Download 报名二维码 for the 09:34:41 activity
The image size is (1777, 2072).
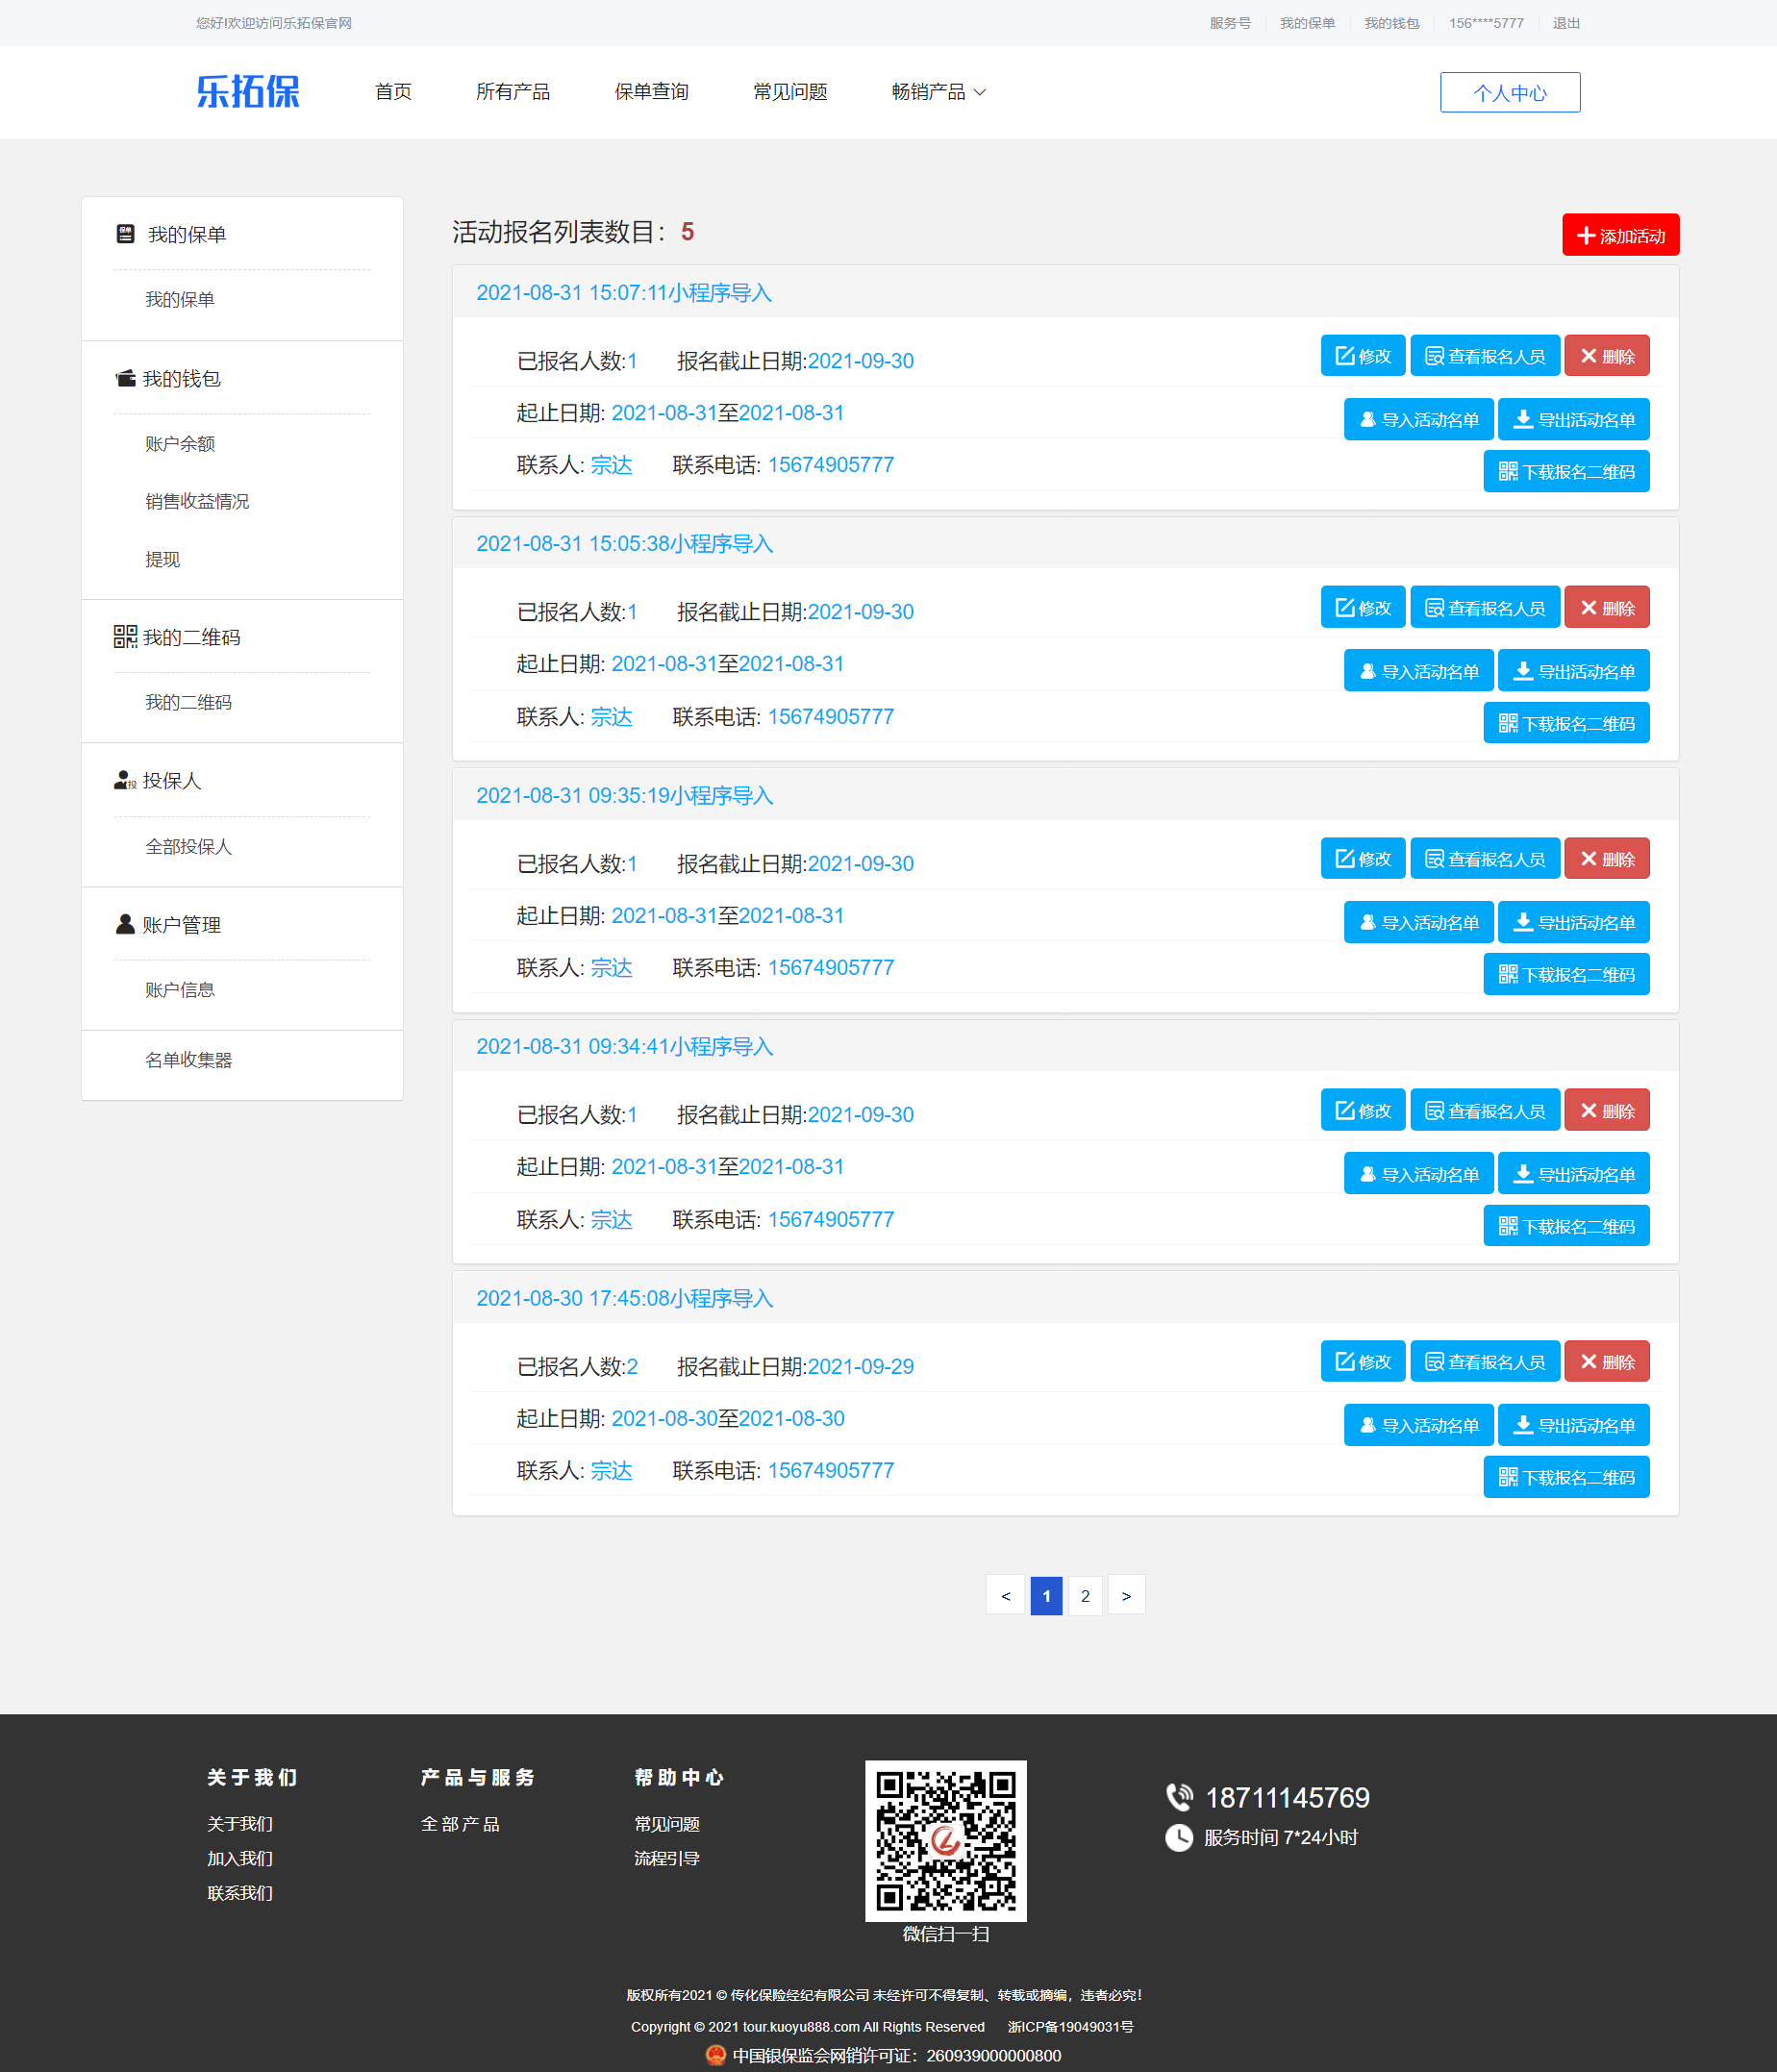tap(1567, 1226)
